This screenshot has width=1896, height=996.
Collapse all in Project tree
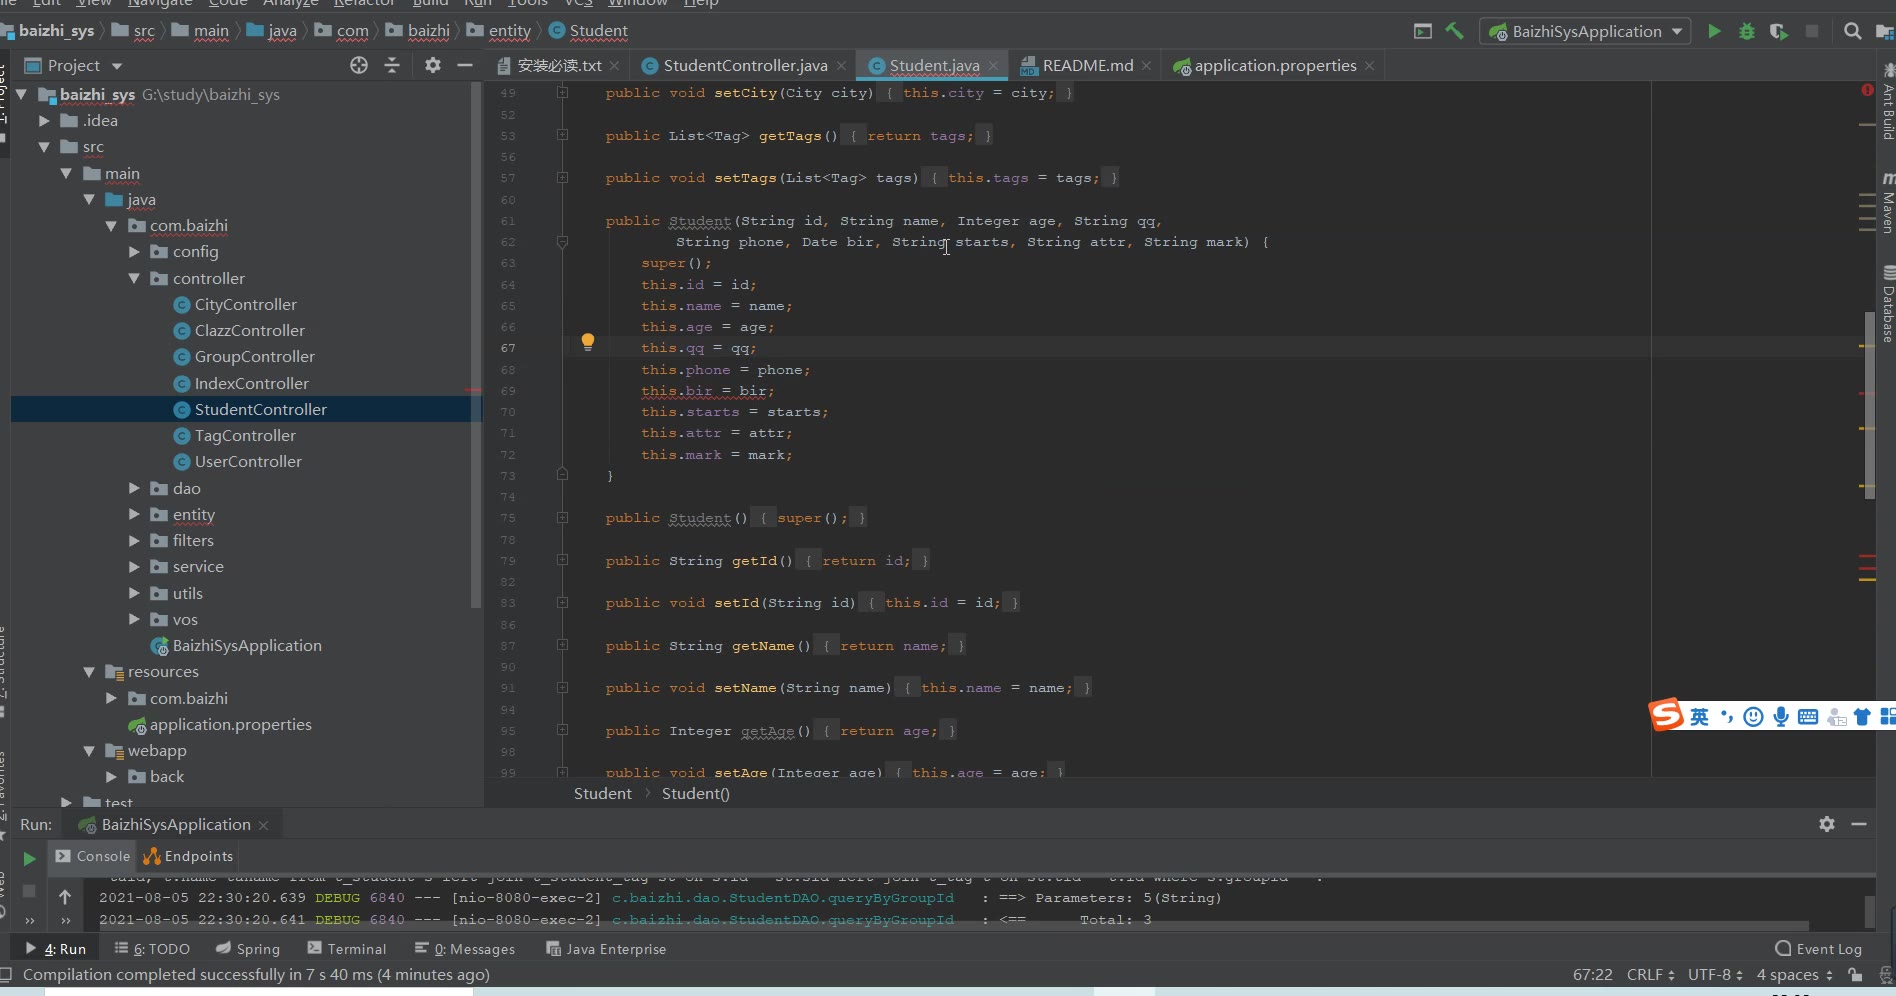click(392, 66)
